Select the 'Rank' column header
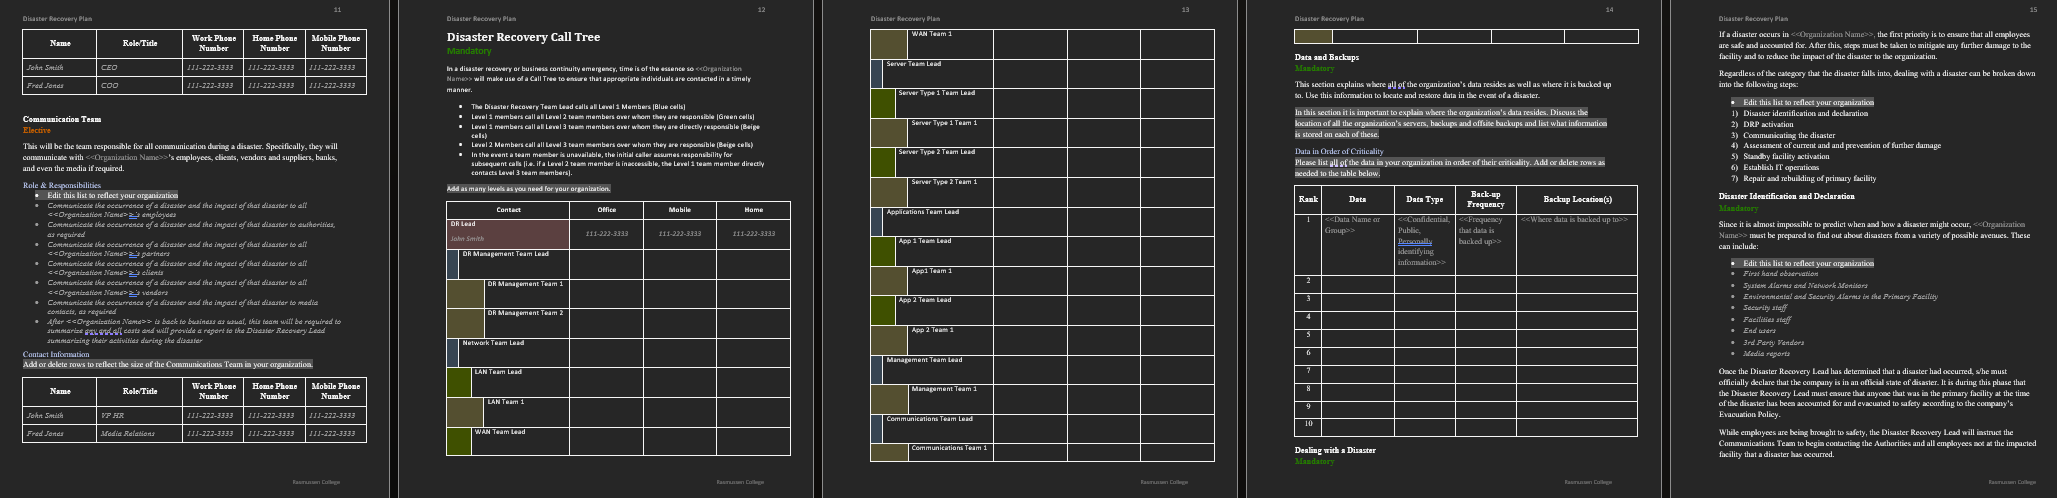Viewport: 2057px width, 498px height. tap(1308, 199)
